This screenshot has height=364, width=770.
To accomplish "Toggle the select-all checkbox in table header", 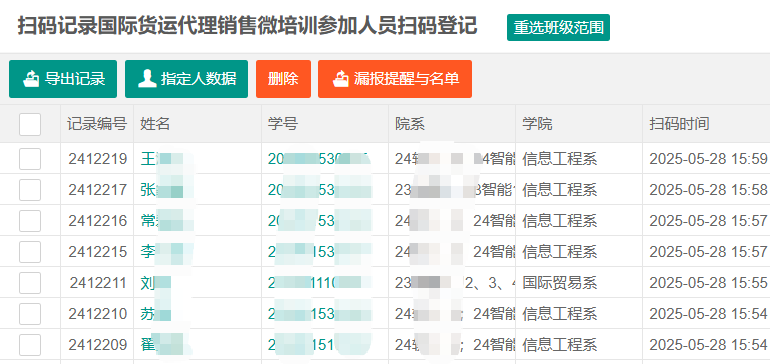I will pyautogui.click(x=30, y=124).
